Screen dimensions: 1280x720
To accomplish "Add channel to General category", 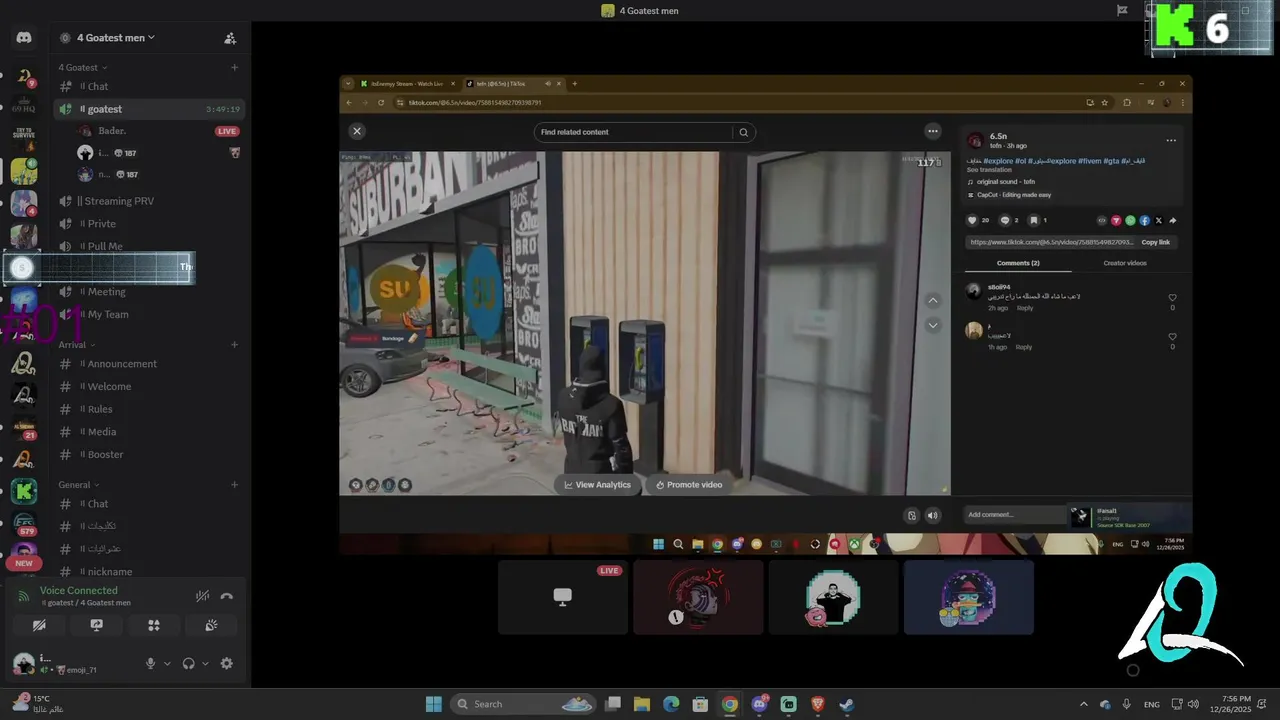I will [x=234, y=484].
